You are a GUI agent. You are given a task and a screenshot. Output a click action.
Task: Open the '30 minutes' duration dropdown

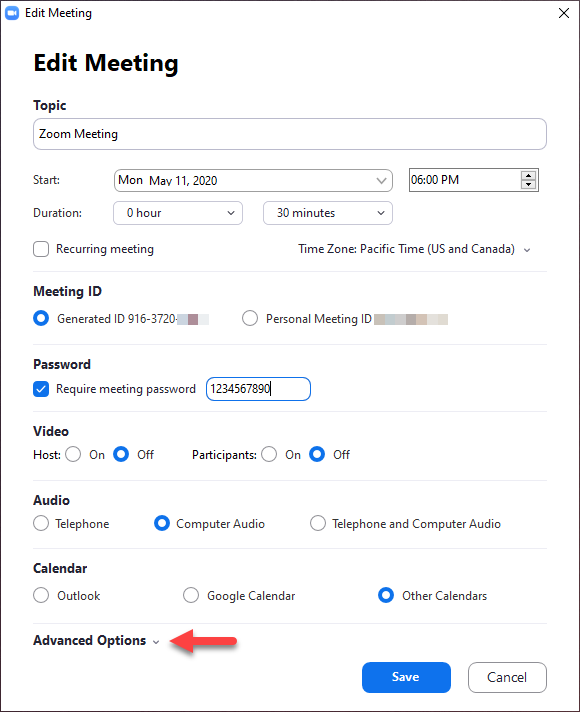(x=328, y=213)
